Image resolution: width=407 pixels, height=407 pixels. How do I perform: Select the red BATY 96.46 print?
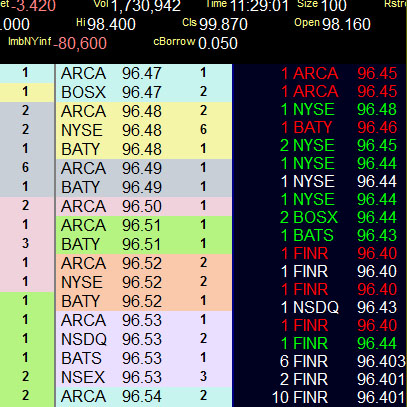click(339, 127)
